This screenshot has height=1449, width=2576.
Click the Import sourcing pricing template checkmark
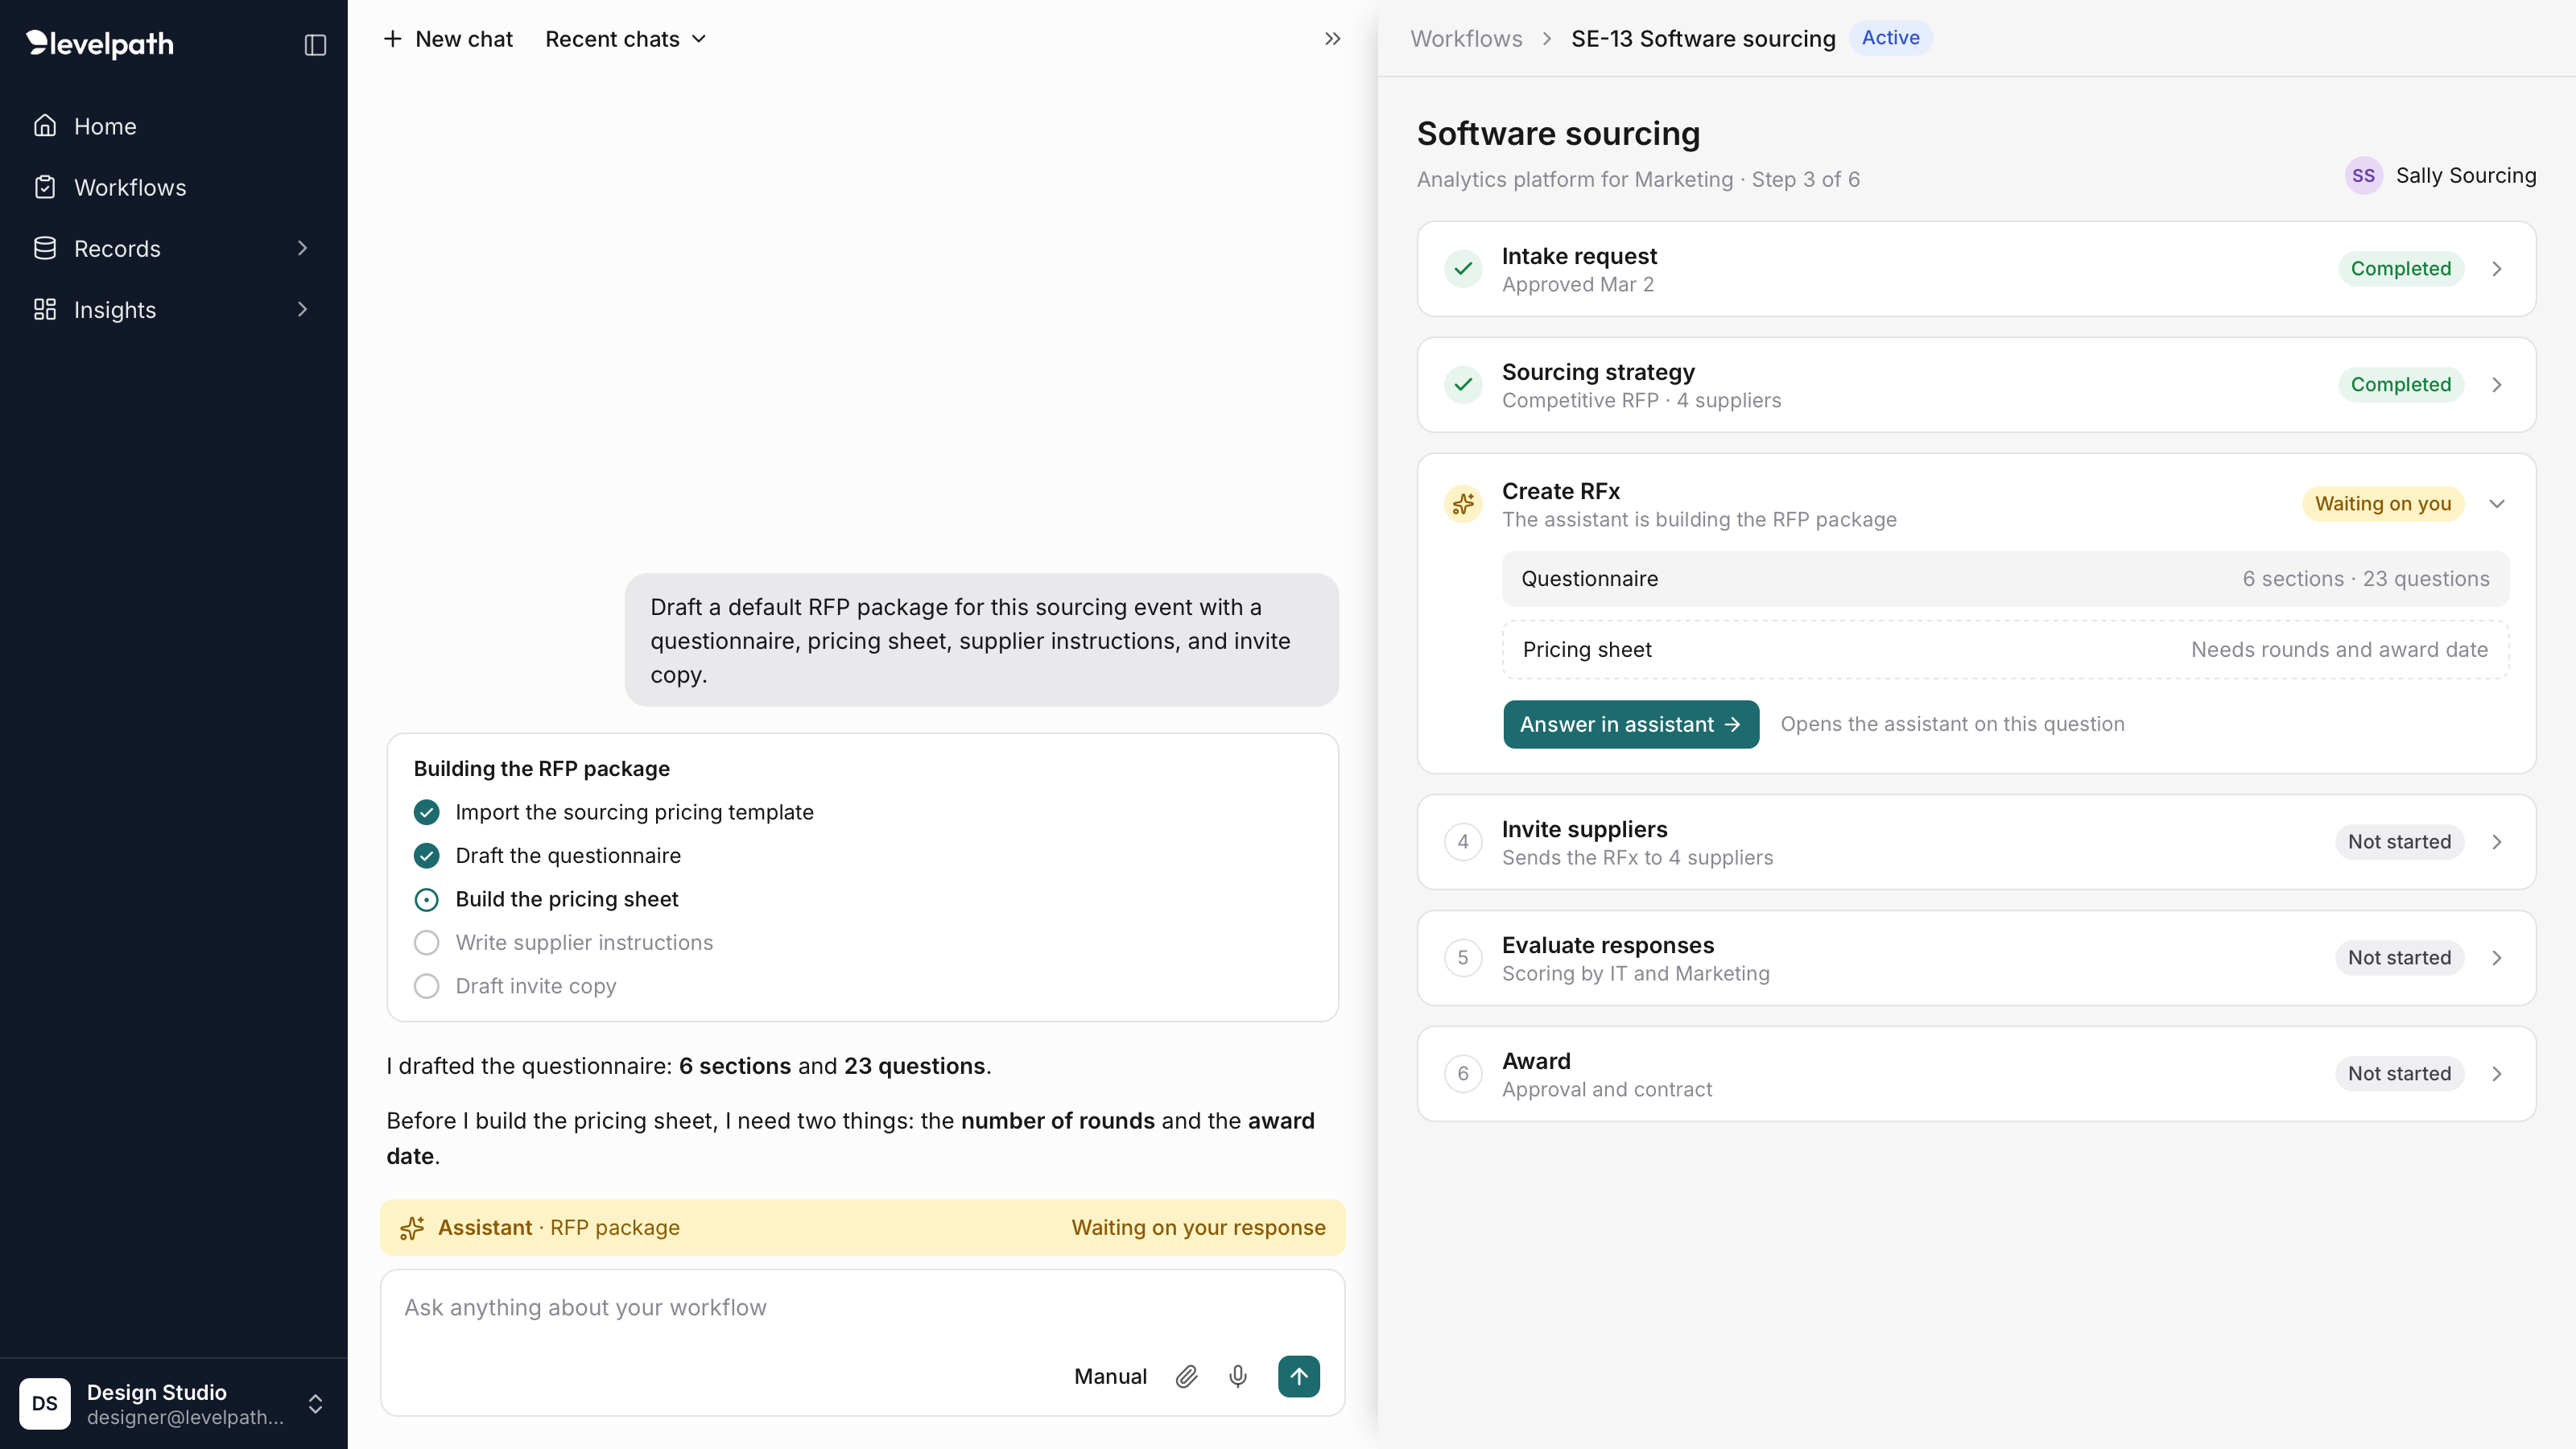tap(426, 812)
